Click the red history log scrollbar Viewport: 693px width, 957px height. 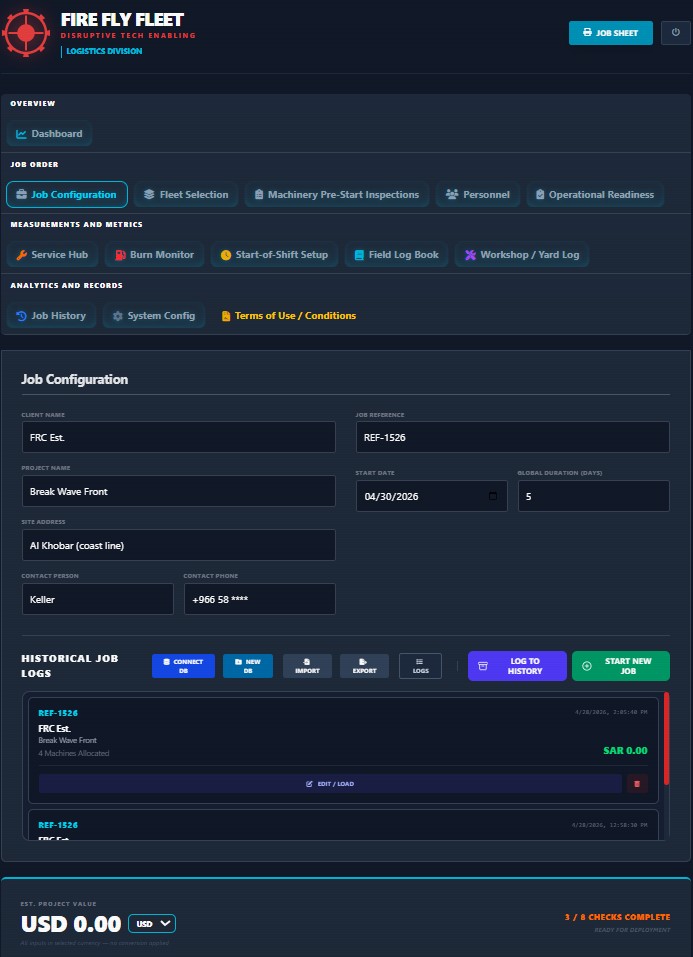click(666, 739)
